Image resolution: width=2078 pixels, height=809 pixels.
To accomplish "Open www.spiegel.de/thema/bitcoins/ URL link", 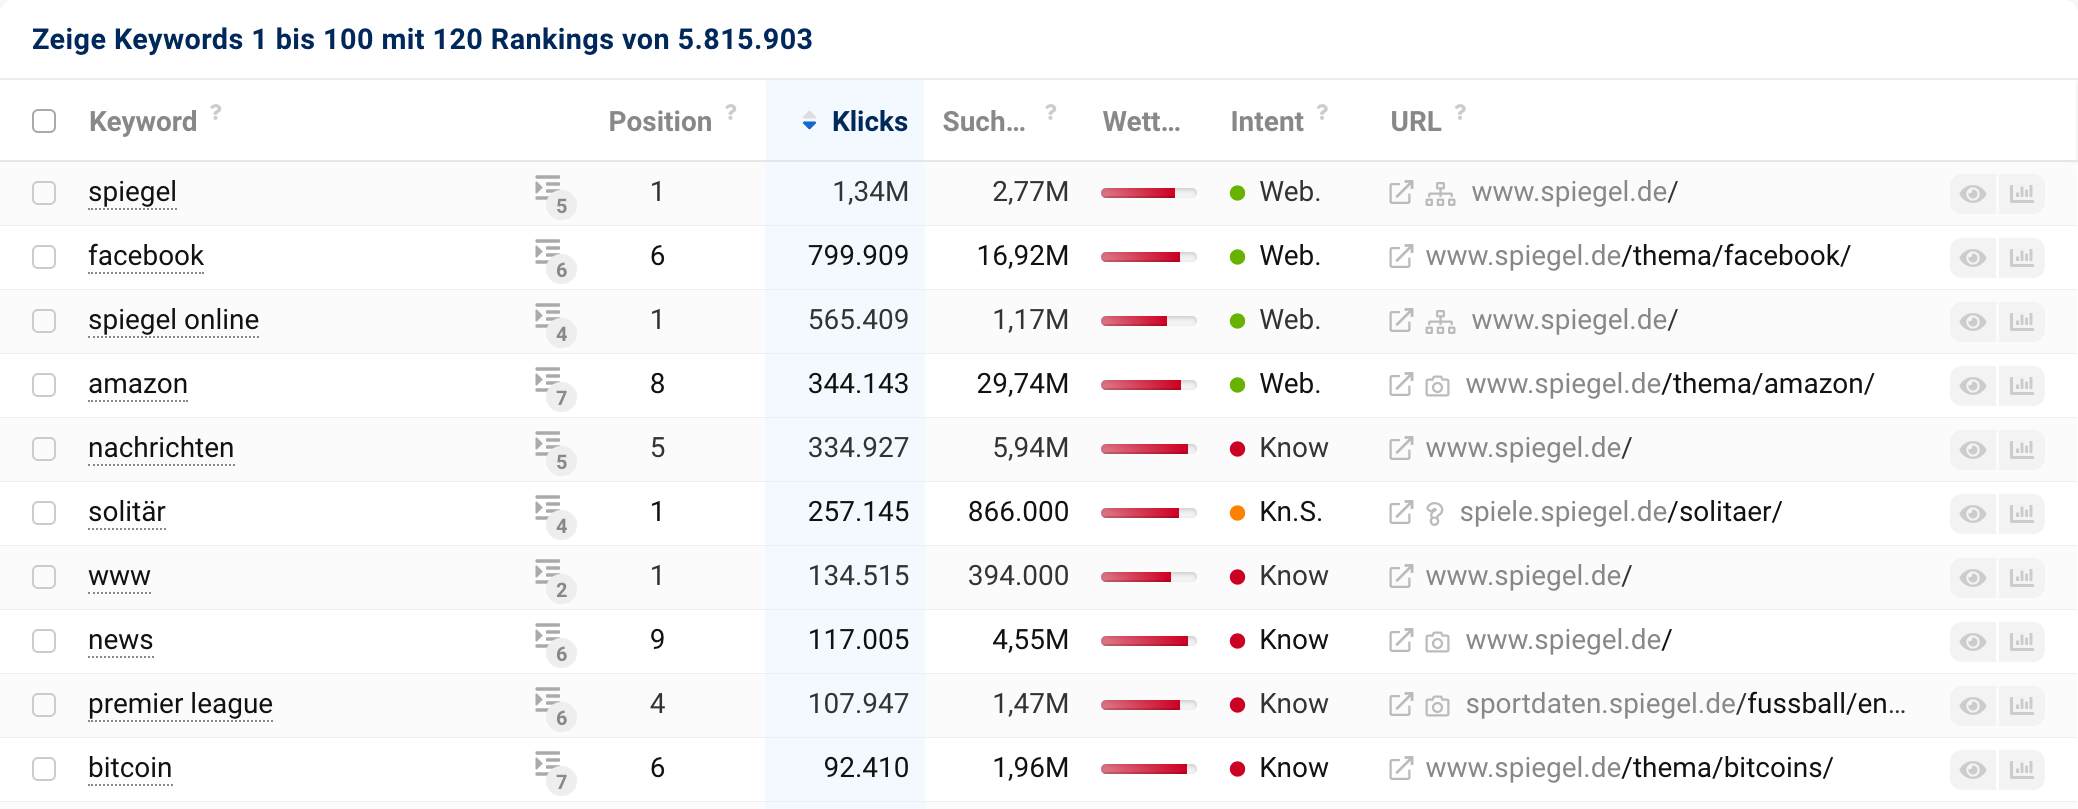I will click(1628, 768).
